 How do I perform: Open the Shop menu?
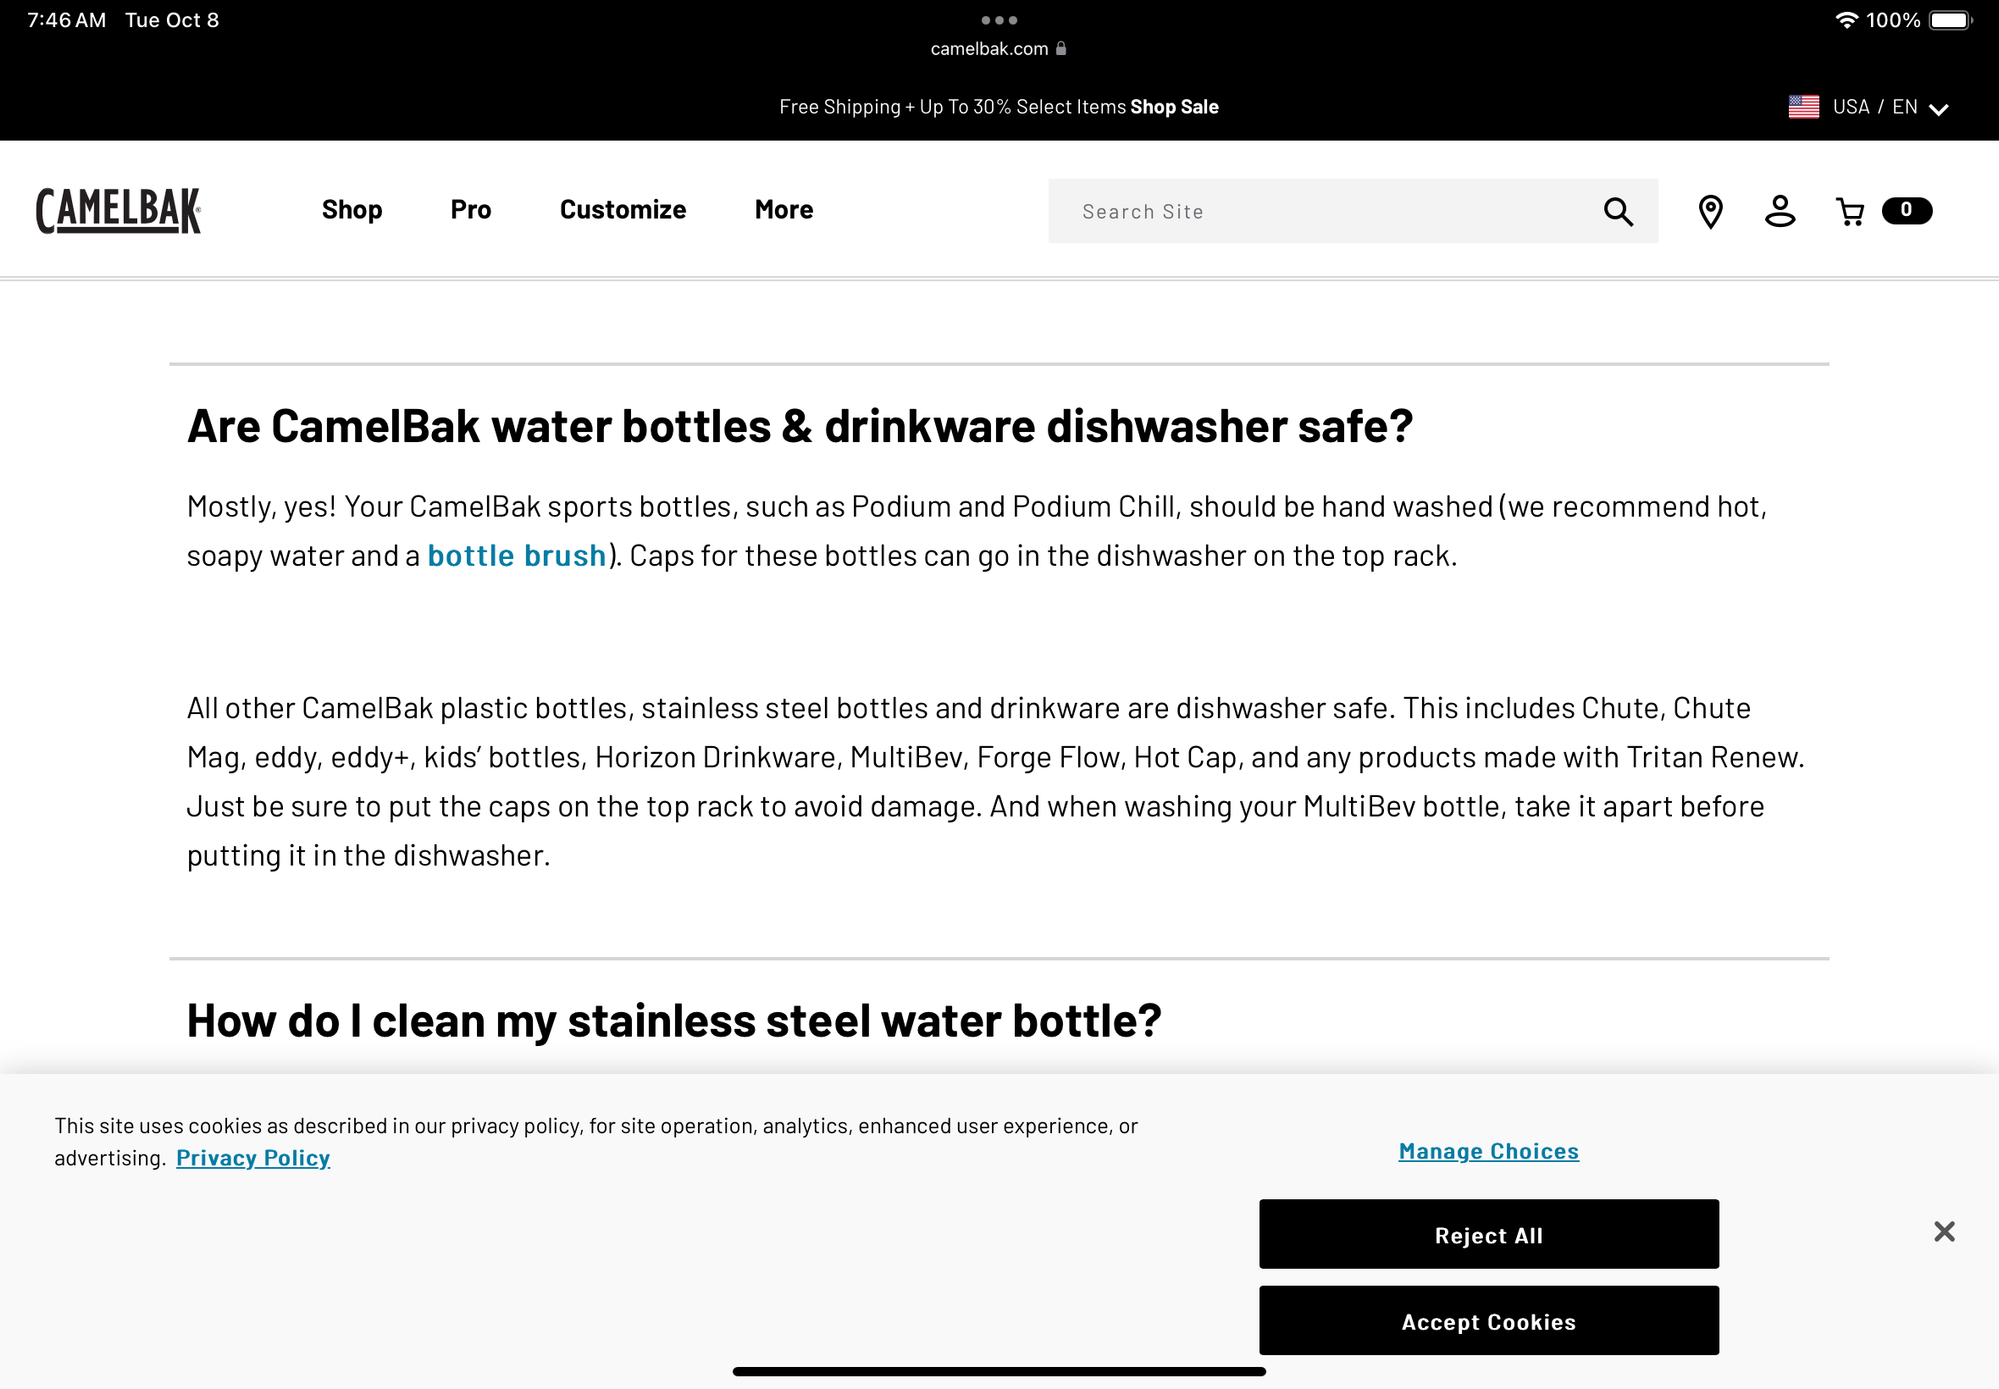click(x=352, y=210)
